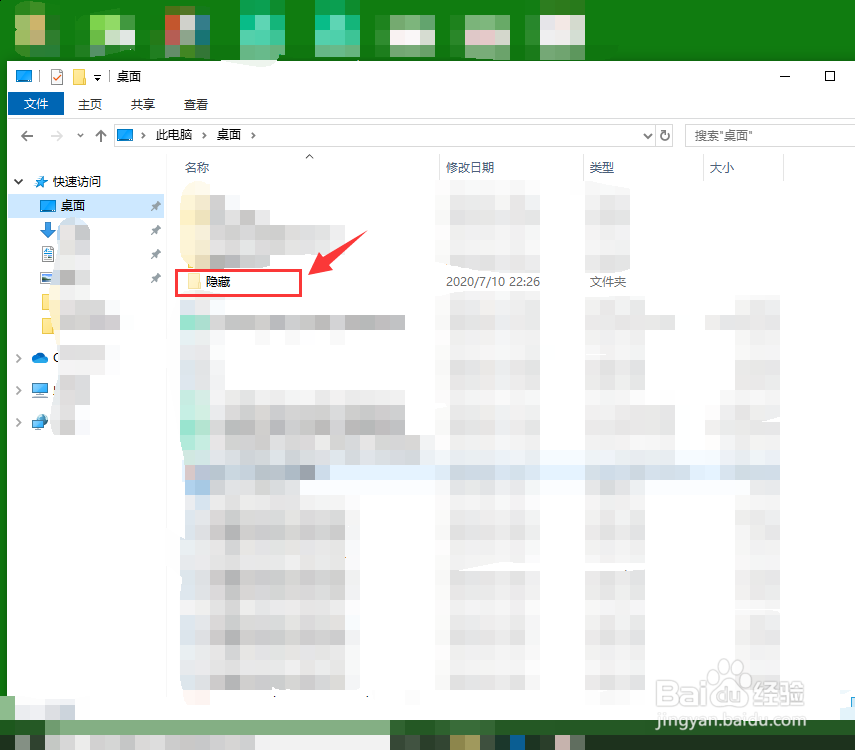Expand address bar history dropdown
The height and width of the screenshot is (750, 855).
point(648,135)
